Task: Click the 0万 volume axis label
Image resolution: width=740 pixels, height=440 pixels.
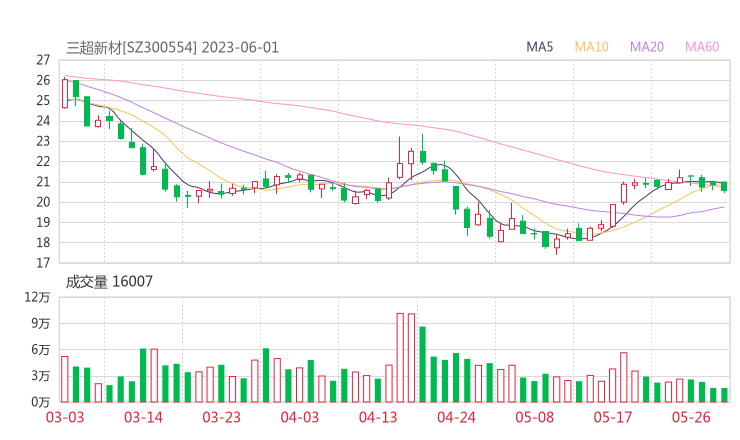Action: tap(41, 402)
